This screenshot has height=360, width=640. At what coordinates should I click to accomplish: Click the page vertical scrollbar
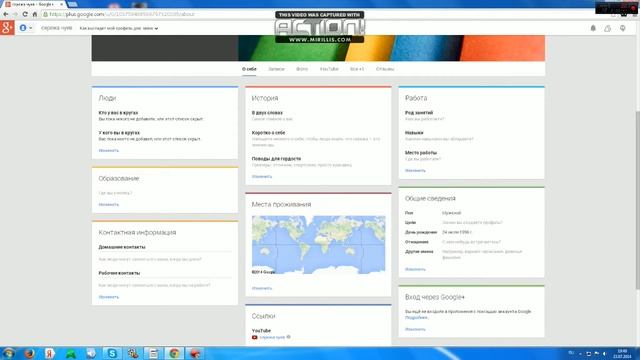[637, 200]
